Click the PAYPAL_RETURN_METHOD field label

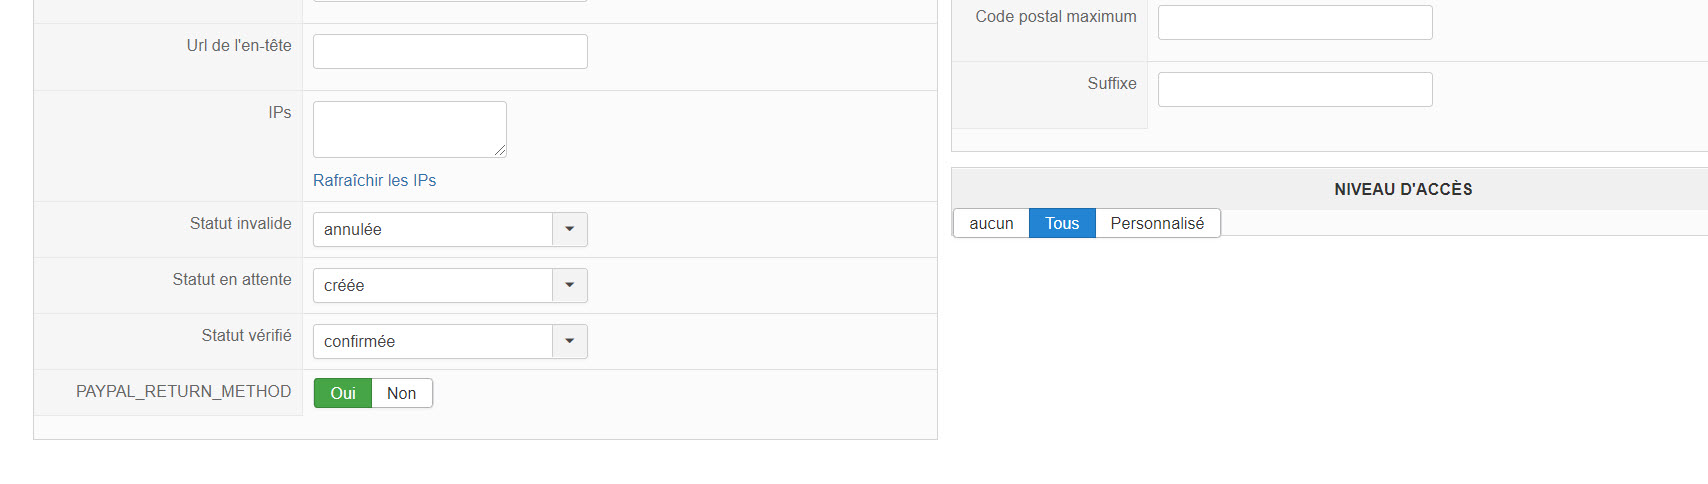tap(184, 391)
